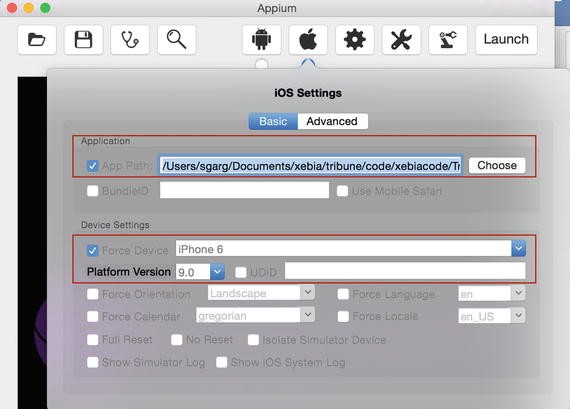Viewport: 570px width, 409px height.
Task: Click the UDID input field
Action: (405, 271)
